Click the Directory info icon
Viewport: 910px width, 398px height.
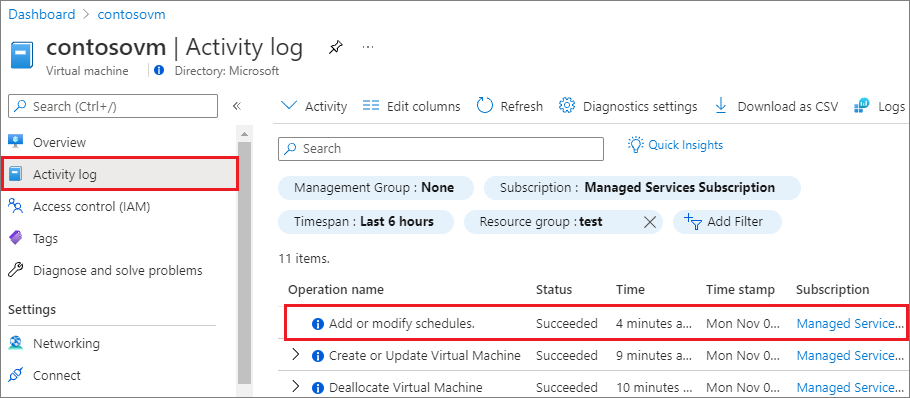coord(159,71)
